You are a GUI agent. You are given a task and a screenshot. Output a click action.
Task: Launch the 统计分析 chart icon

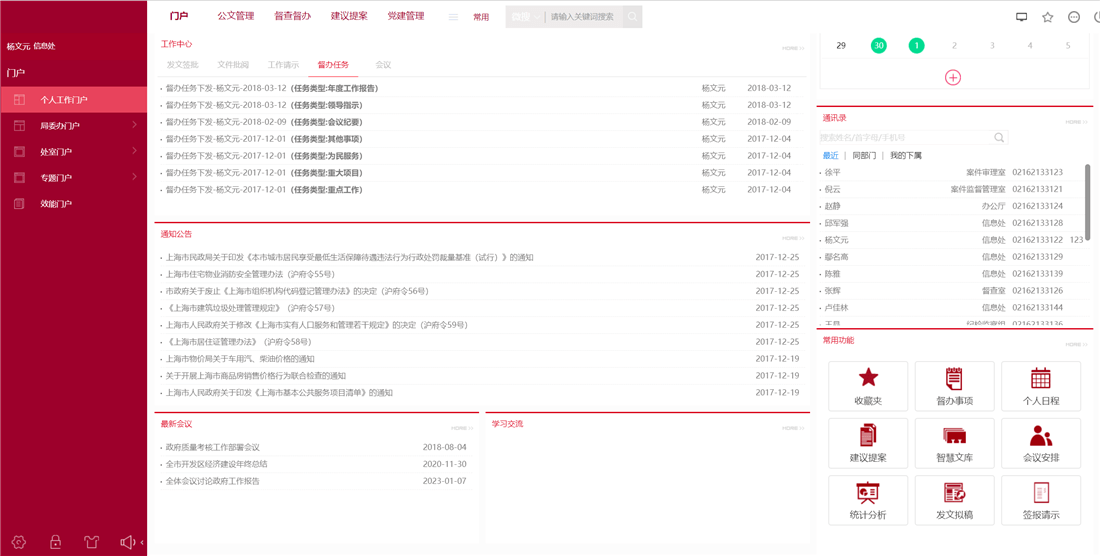click(868, 500)
